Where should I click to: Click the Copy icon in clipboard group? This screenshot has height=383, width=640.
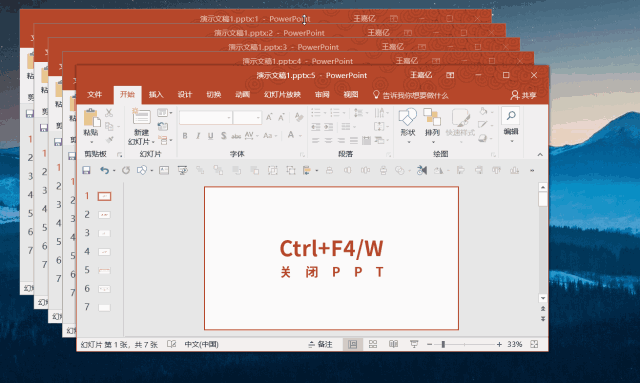click(x=109, y=127)
